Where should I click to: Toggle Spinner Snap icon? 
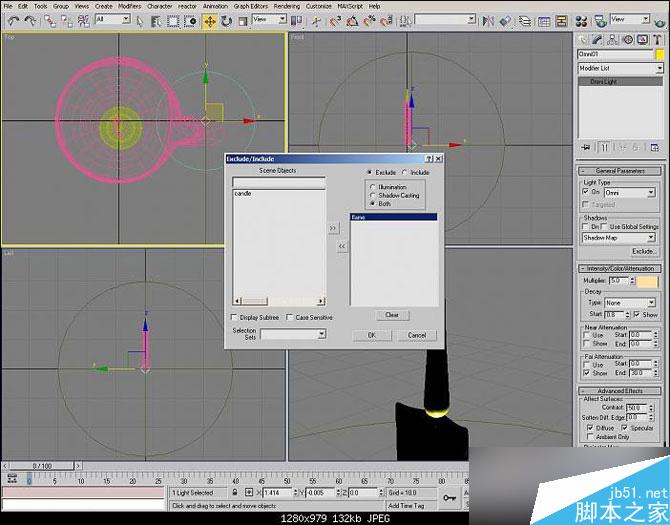(386, 21)
